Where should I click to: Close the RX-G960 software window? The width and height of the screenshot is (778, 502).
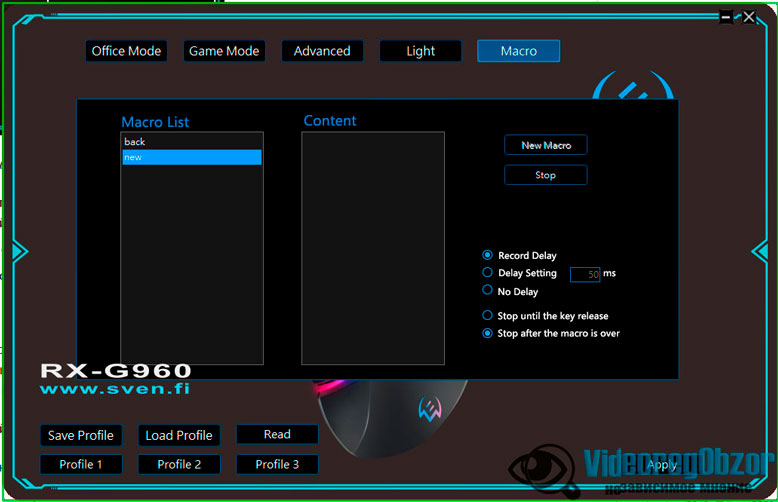(749, 17)
